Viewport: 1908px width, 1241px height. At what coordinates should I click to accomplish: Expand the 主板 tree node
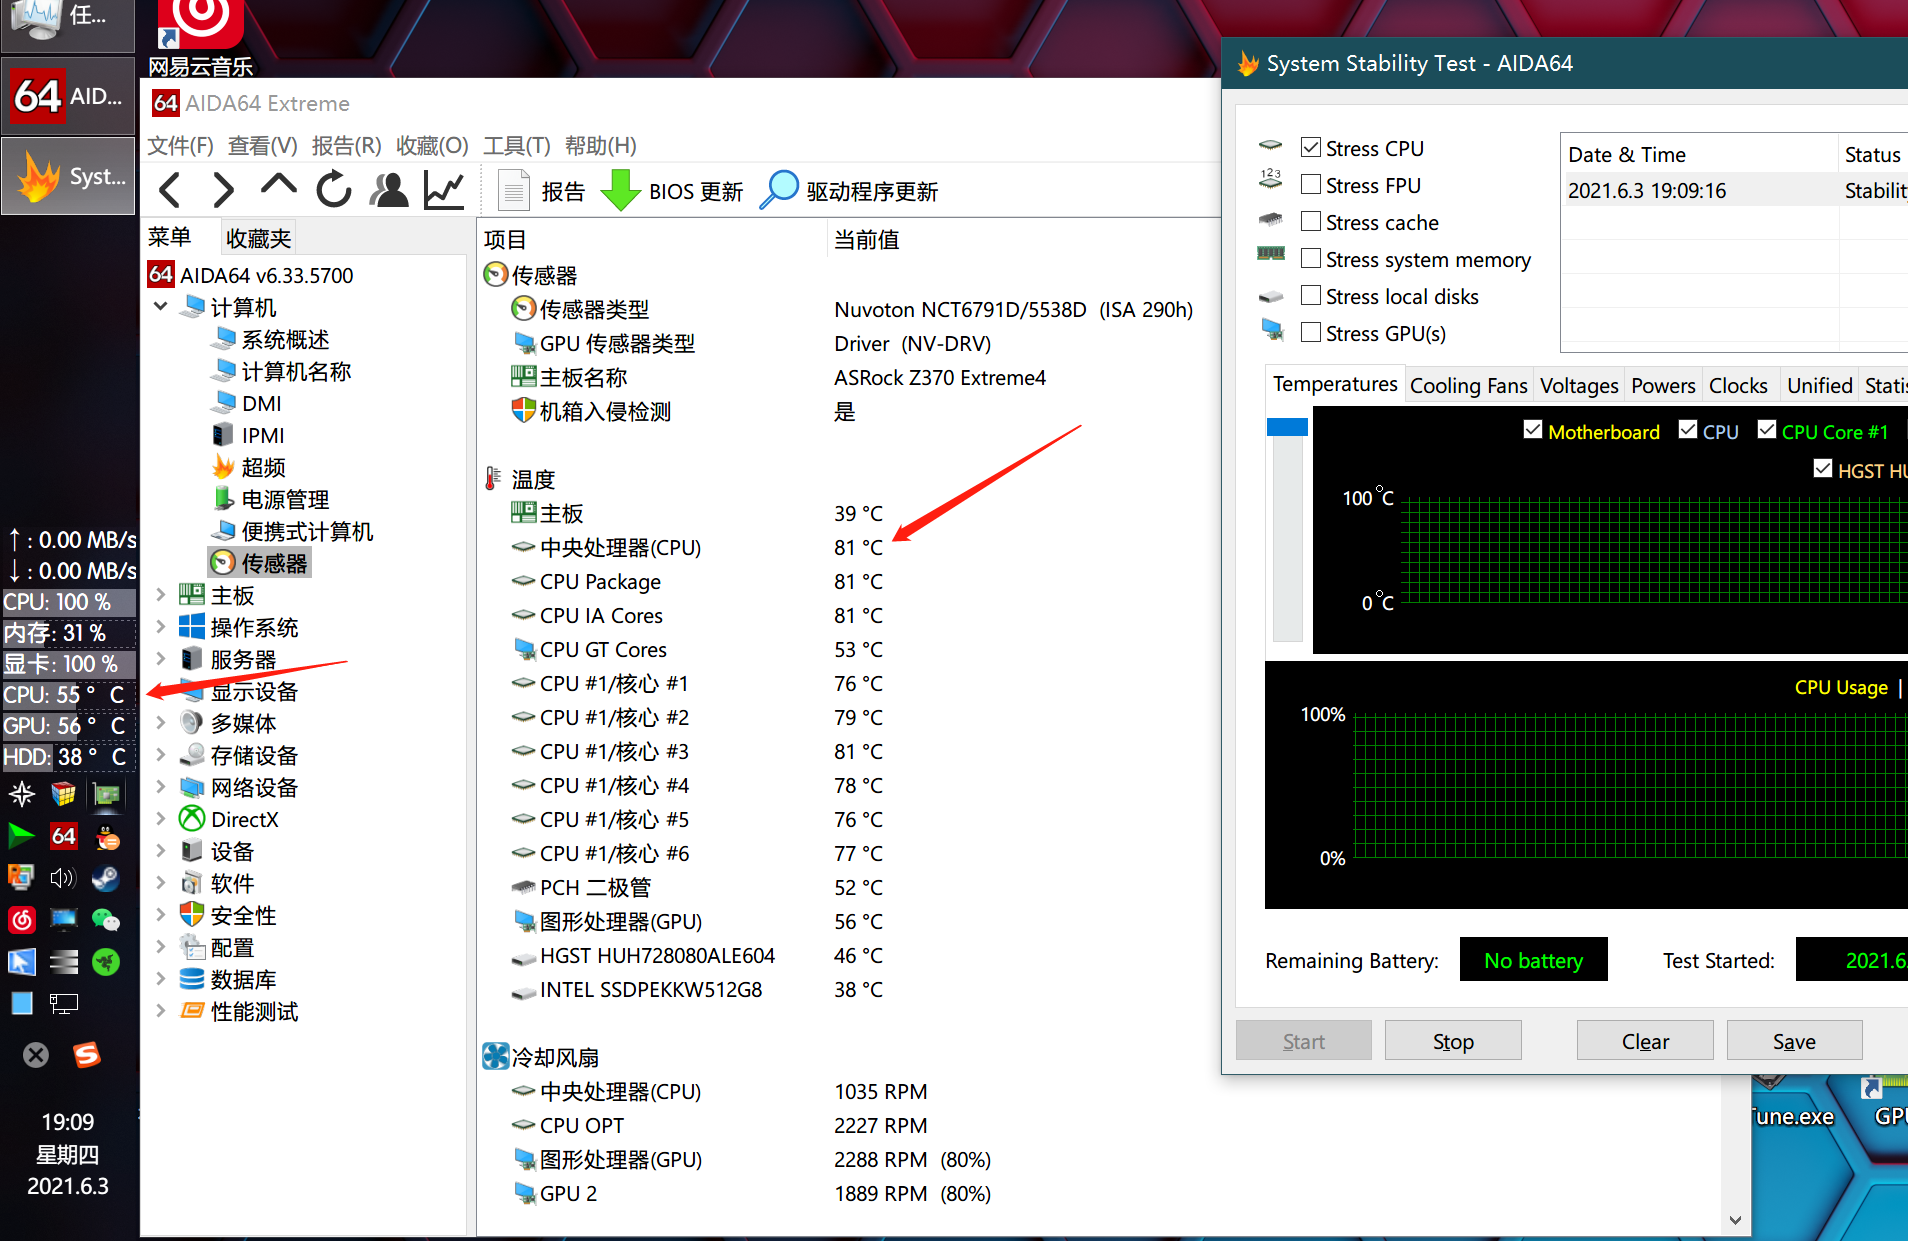pos(161,595)
